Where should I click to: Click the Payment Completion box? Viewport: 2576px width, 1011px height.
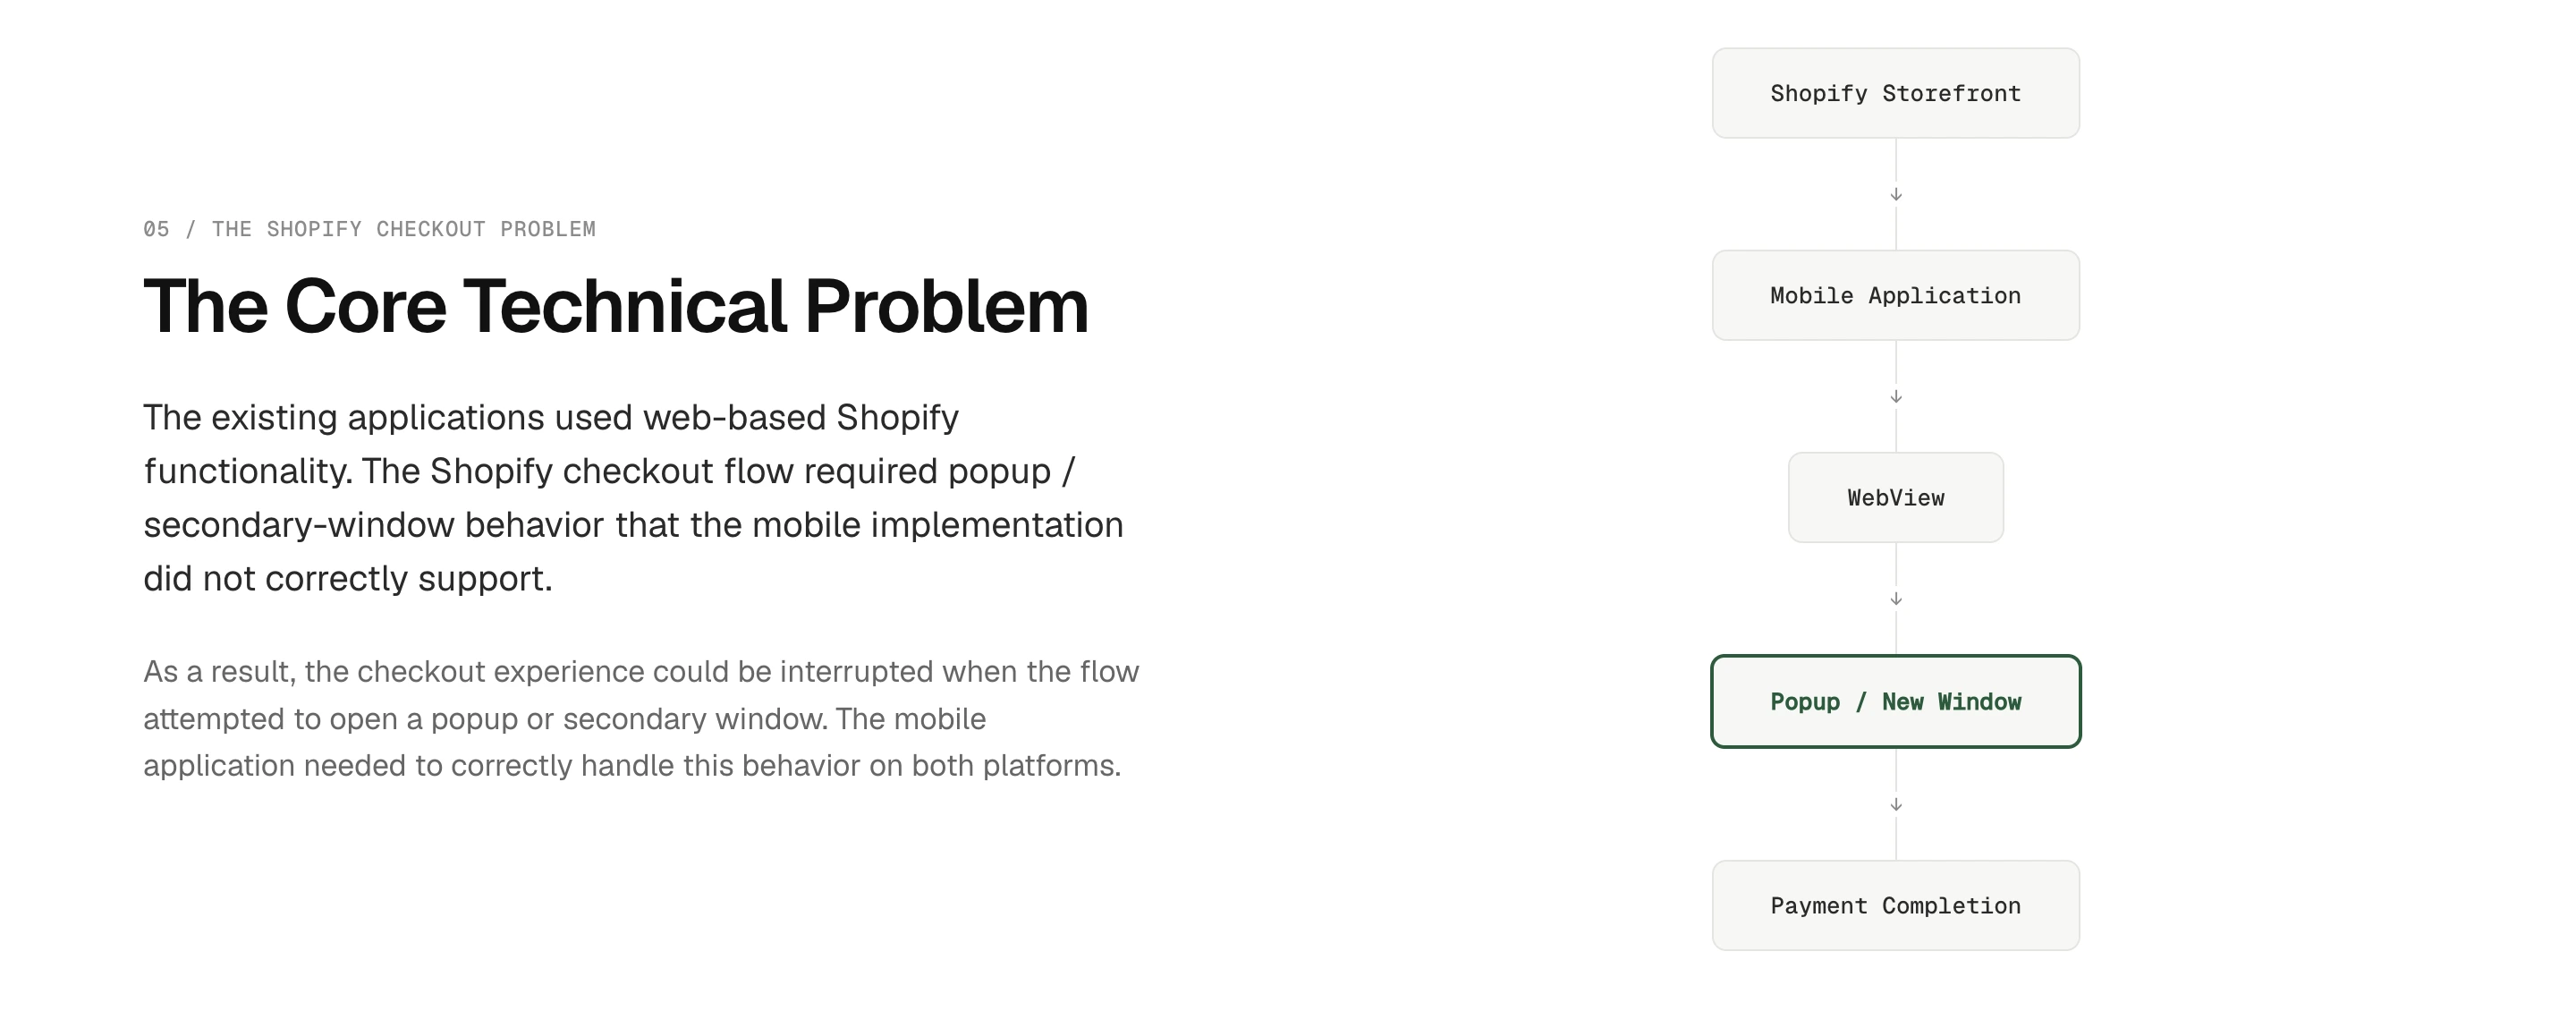1895,905
